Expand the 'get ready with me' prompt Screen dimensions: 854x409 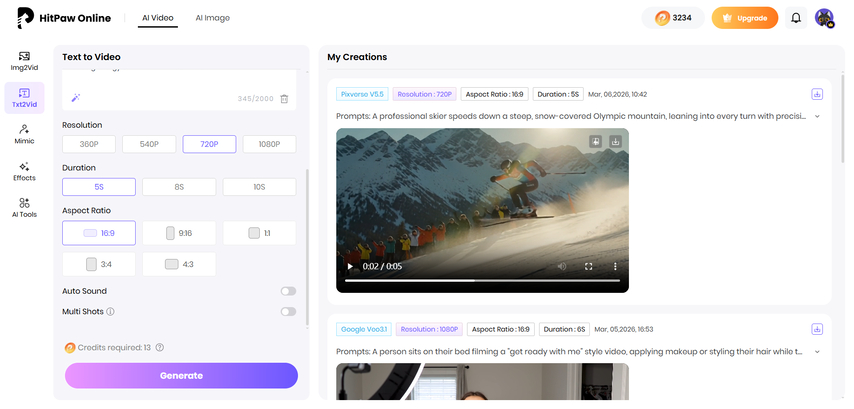click(817, 352)
